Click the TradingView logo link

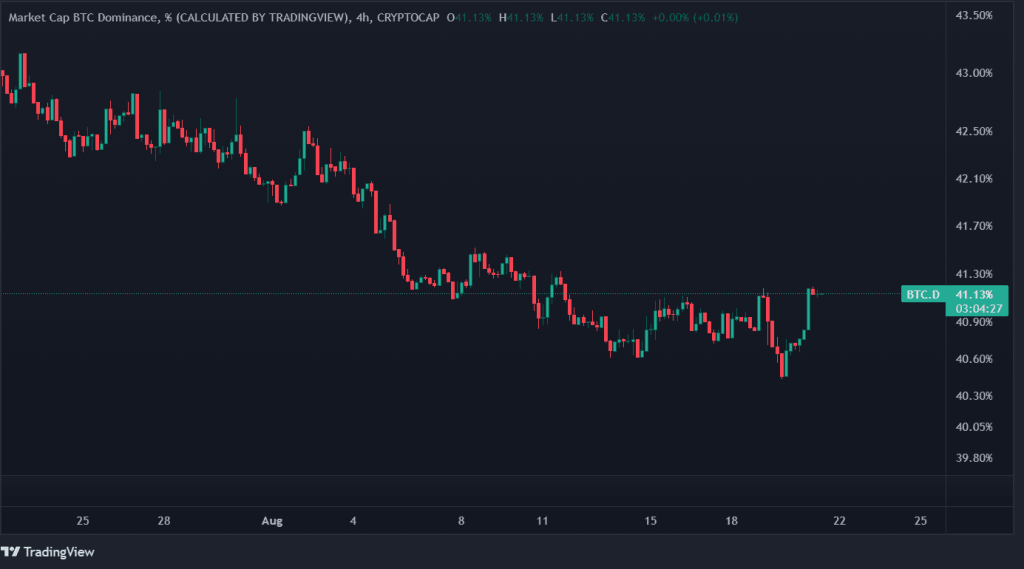(x=48, y=552)
